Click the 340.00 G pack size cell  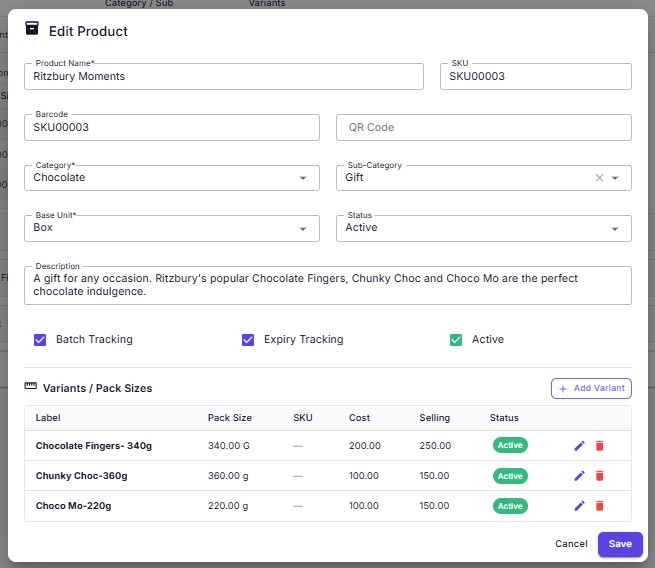point(228,446)
